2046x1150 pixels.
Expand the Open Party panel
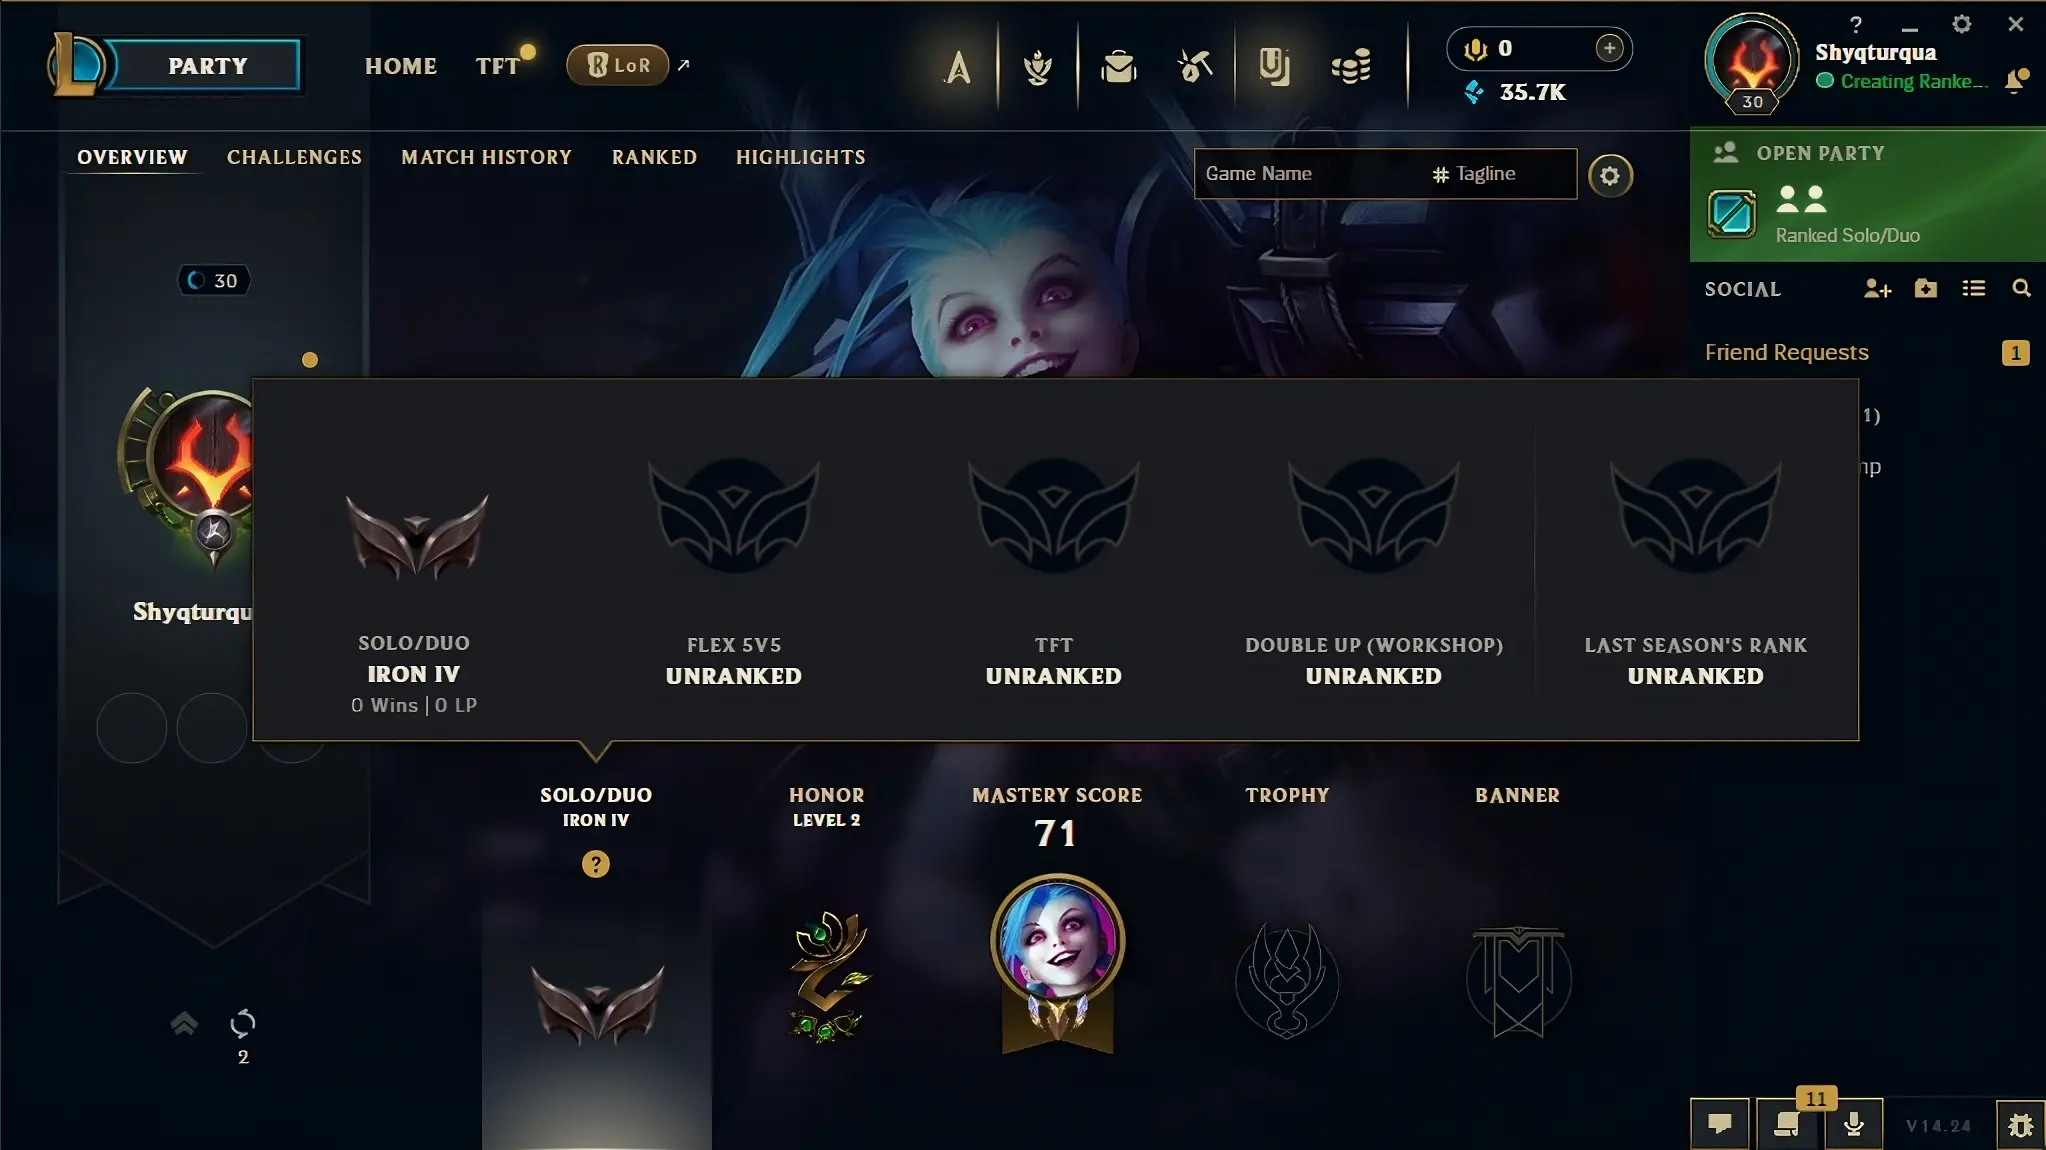(1867, 195)
